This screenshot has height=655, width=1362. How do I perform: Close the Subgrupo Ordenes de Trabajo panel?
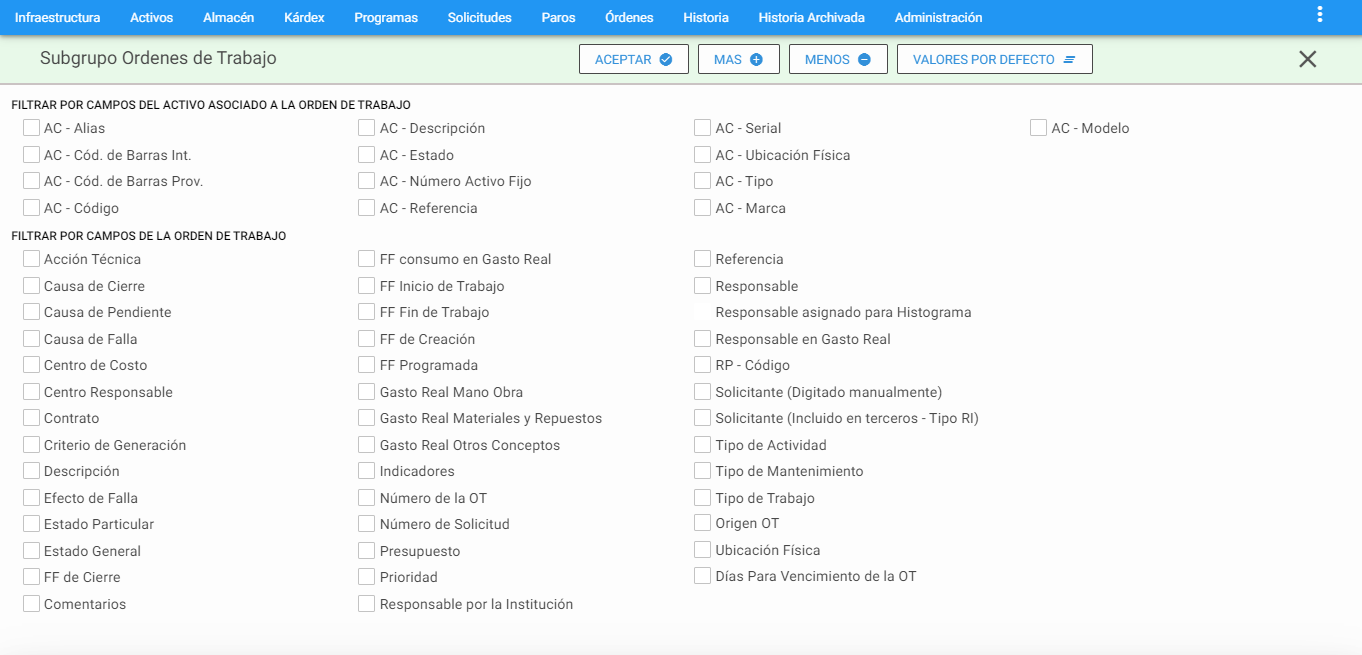point(1307,59)
